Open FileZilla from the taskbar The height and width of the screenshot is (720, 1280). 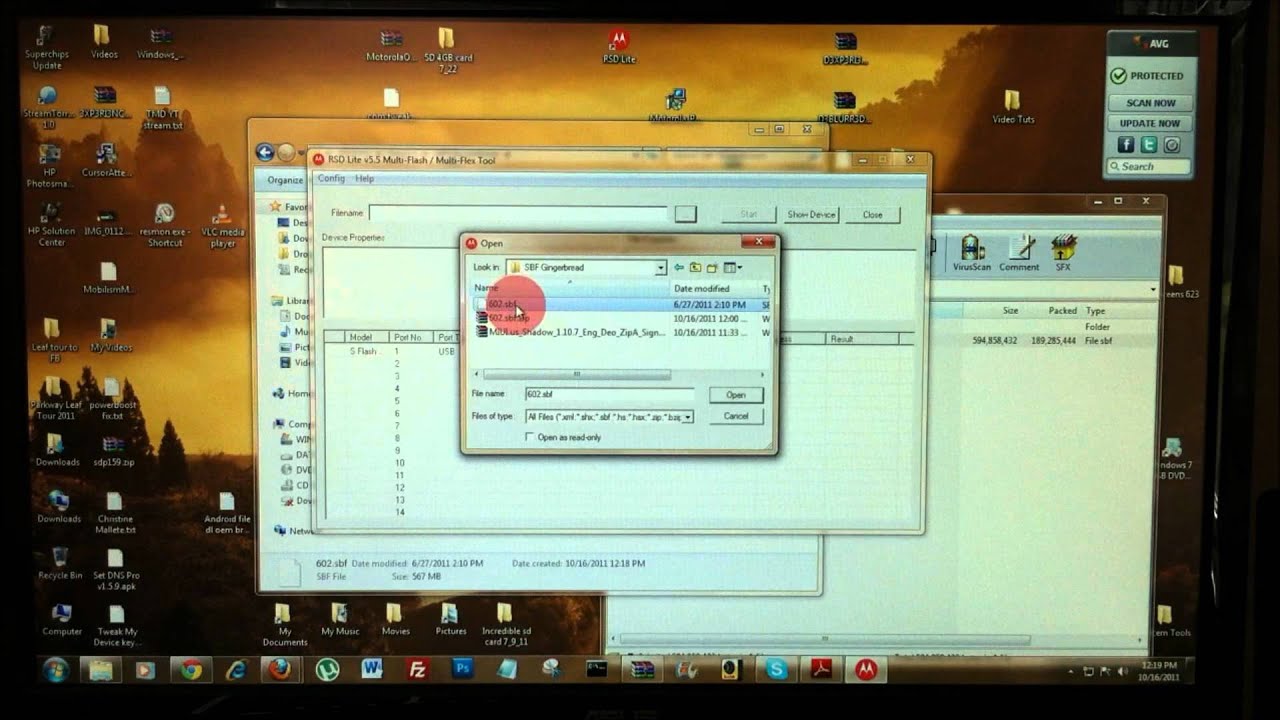click(417, 668)
